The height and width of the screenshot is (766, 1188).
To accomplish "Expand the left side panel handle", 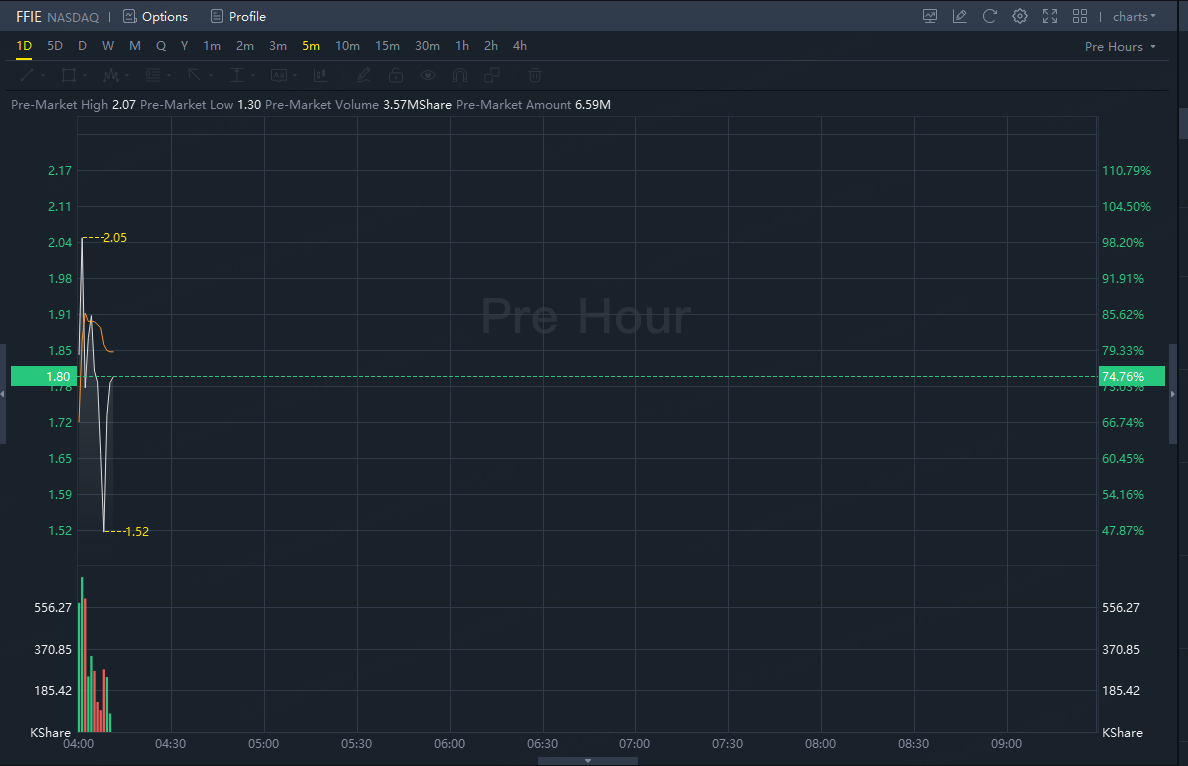I will (x=3, y=394).
